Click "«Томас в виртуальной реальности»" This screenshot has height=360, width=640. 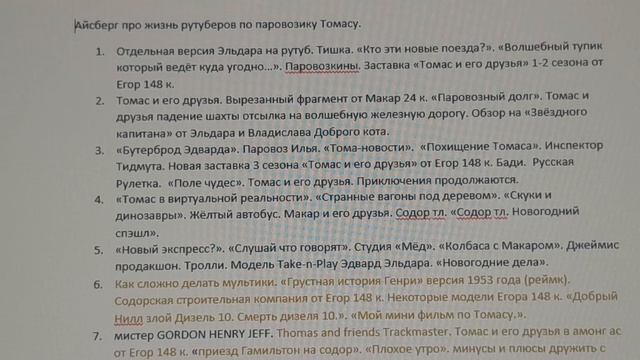[213, 198]
